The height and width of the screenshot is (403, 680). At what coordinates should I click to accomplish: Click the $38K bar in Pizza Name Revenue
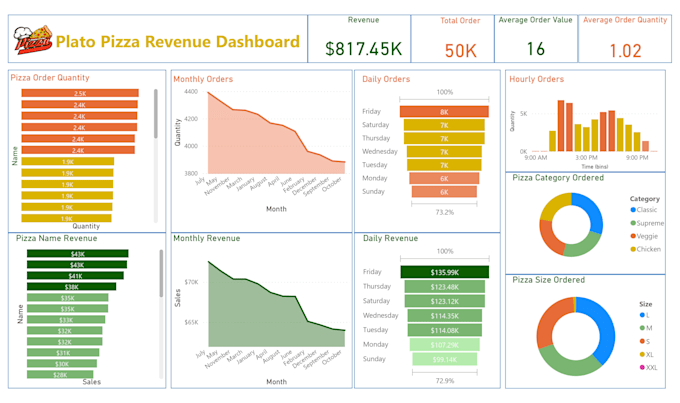[72, 287]
